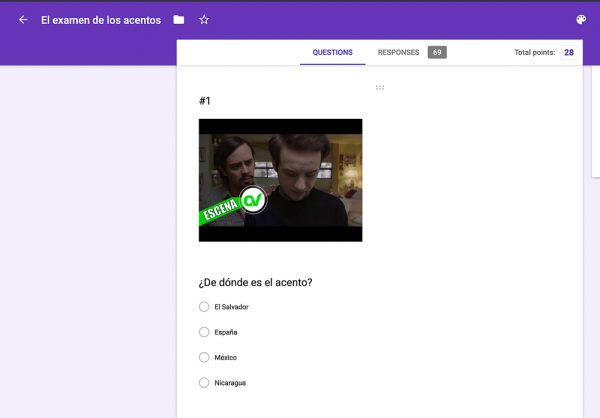Edit the El Salvador option label text
The width and height of the screenshot is (600, 418).
[231, 307]
